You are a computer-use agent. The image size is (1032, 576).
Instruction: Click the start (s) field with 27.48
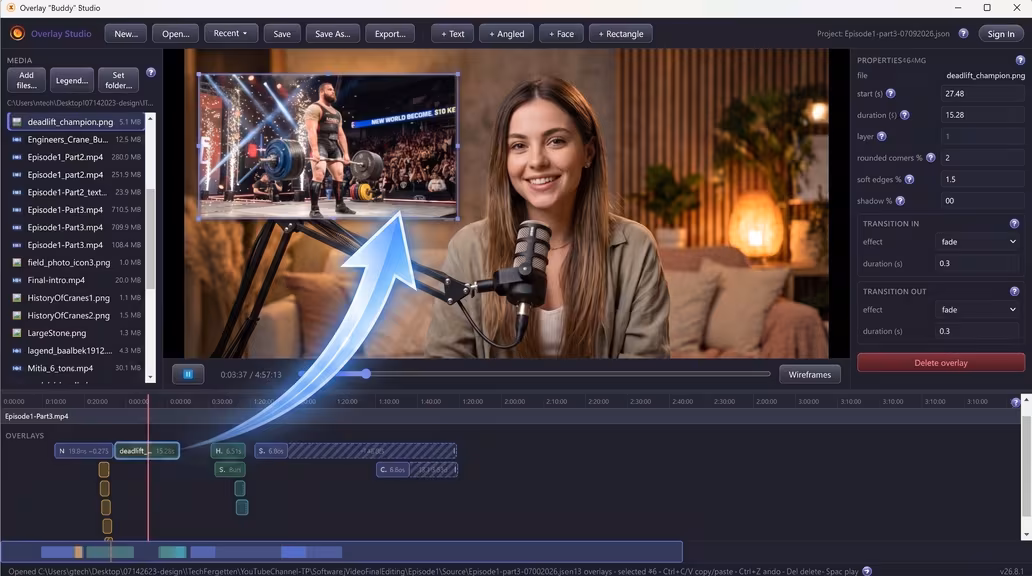[981, 93]
